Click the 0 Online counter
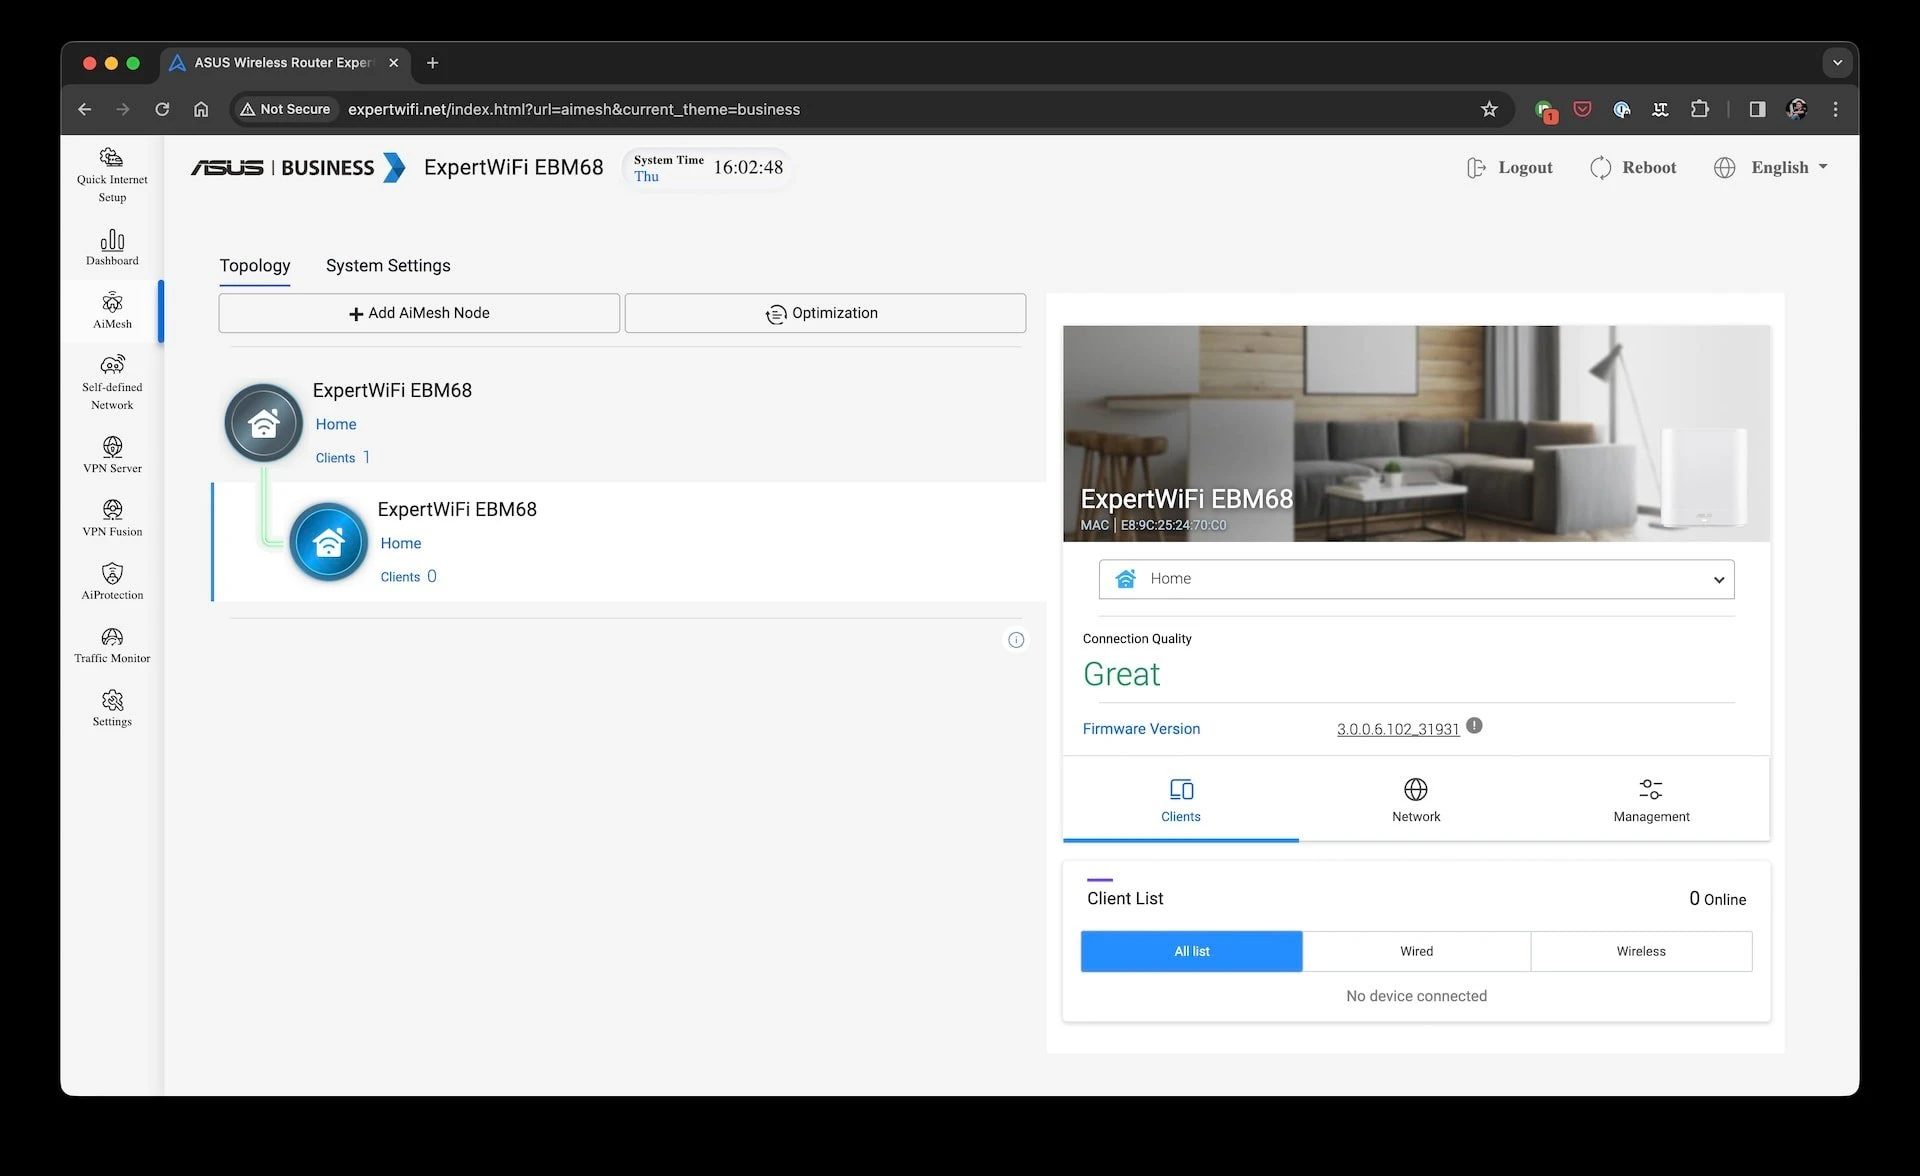This screenshot has width=1920, height=1176. click(1717, 899)
